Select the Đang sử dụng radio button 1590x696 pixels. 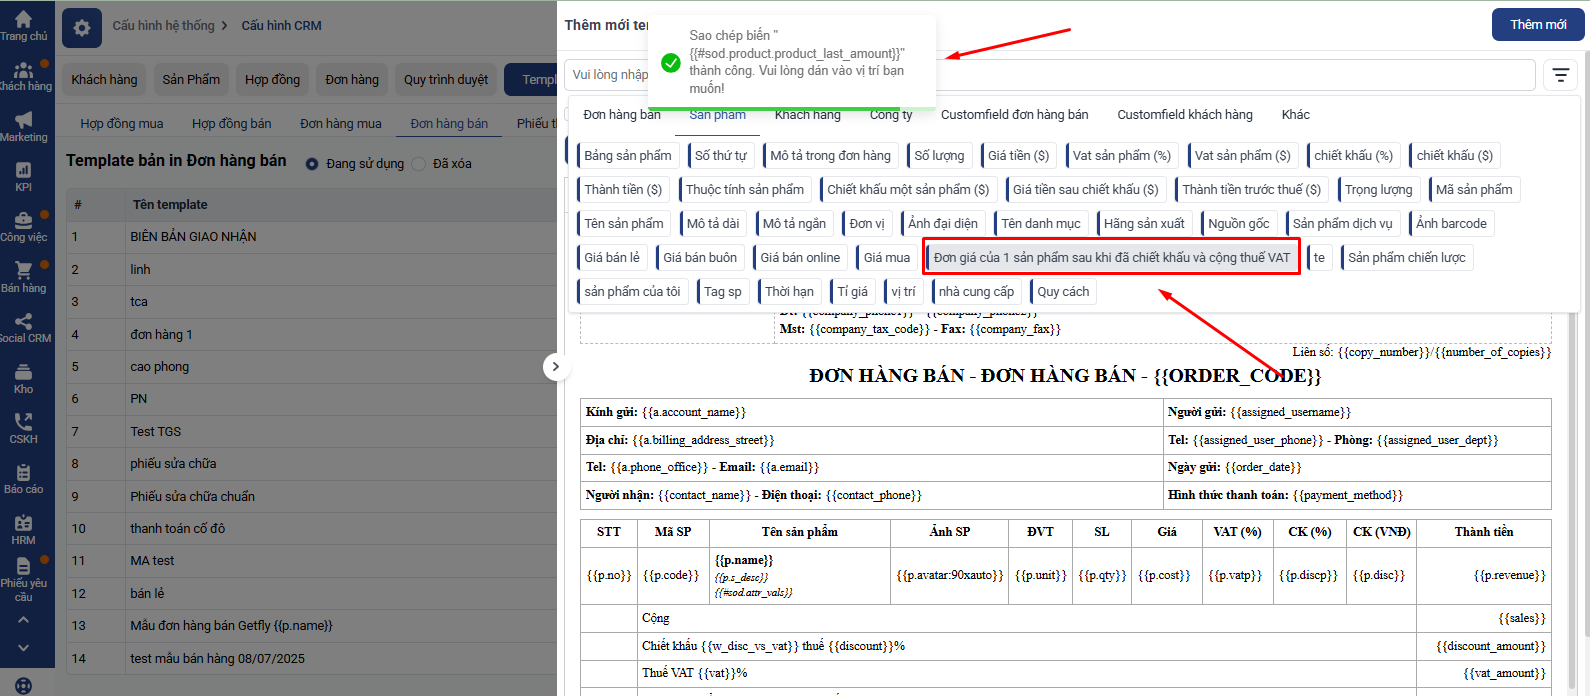pos(313,164)
